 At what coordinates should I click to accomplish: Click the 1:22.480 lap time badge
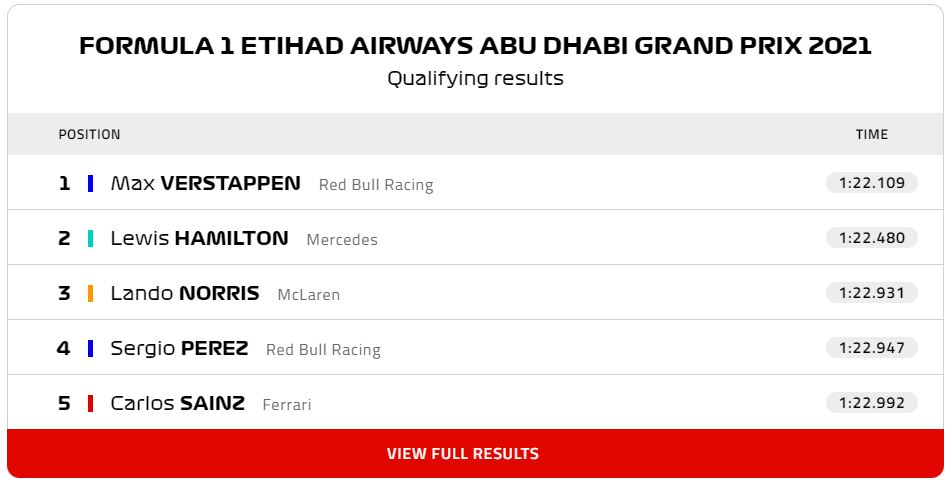point(871,238)
